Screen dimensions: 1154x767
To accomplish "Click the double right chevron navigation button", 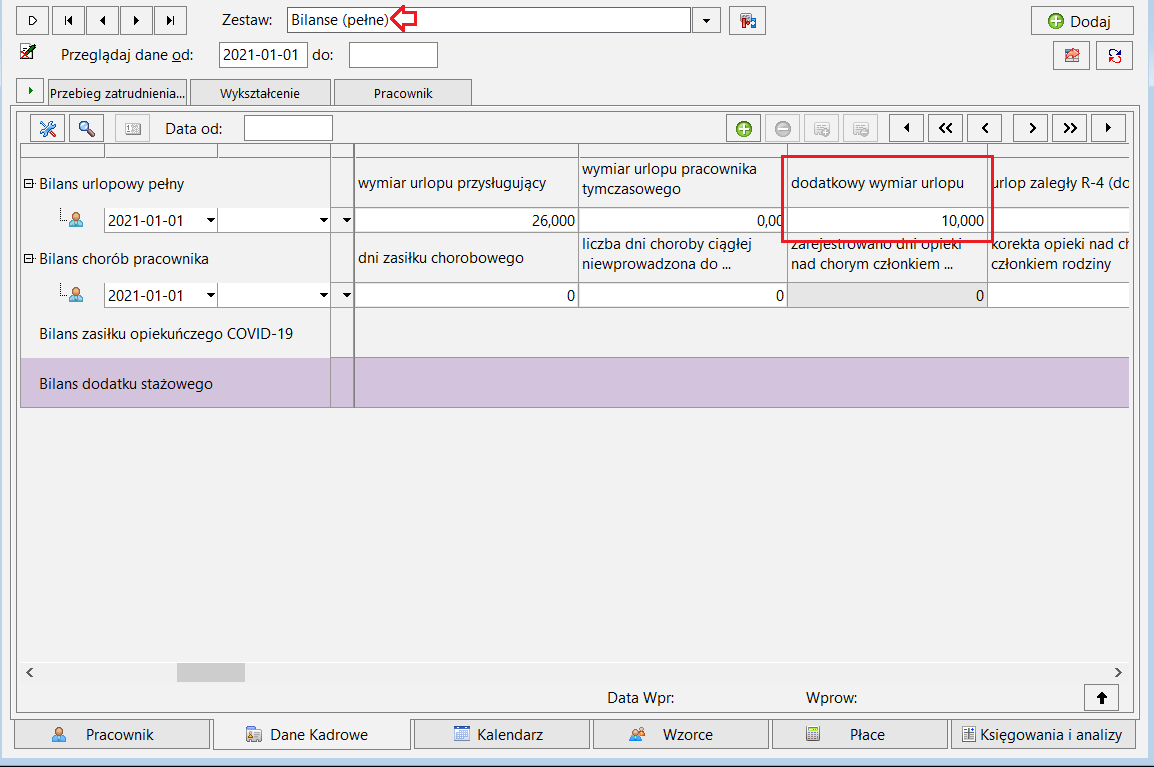I will (x=1070, y=128).
